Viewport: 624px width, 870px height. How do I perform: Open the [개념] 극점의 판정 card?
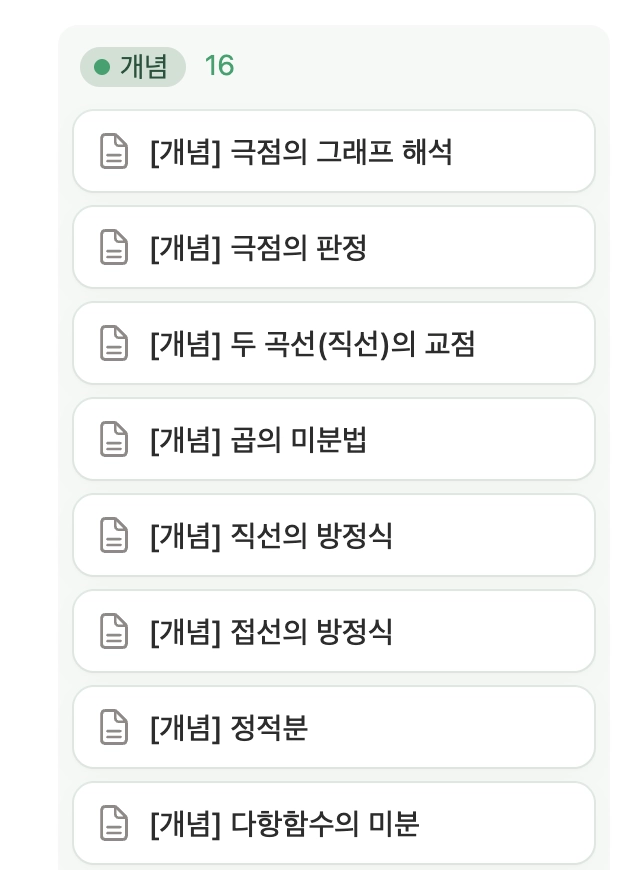333,248
